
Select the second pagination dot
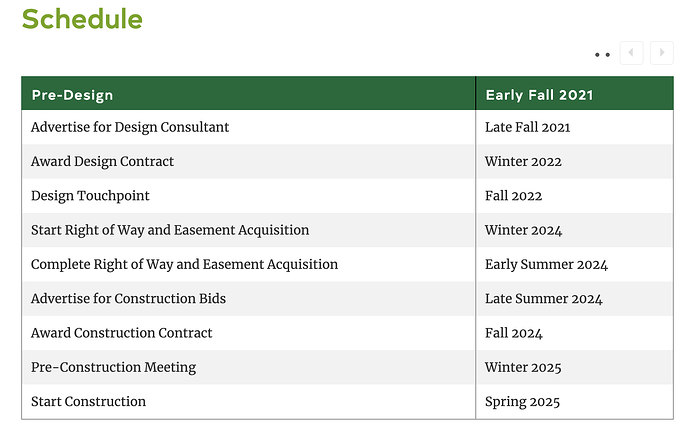608,55
